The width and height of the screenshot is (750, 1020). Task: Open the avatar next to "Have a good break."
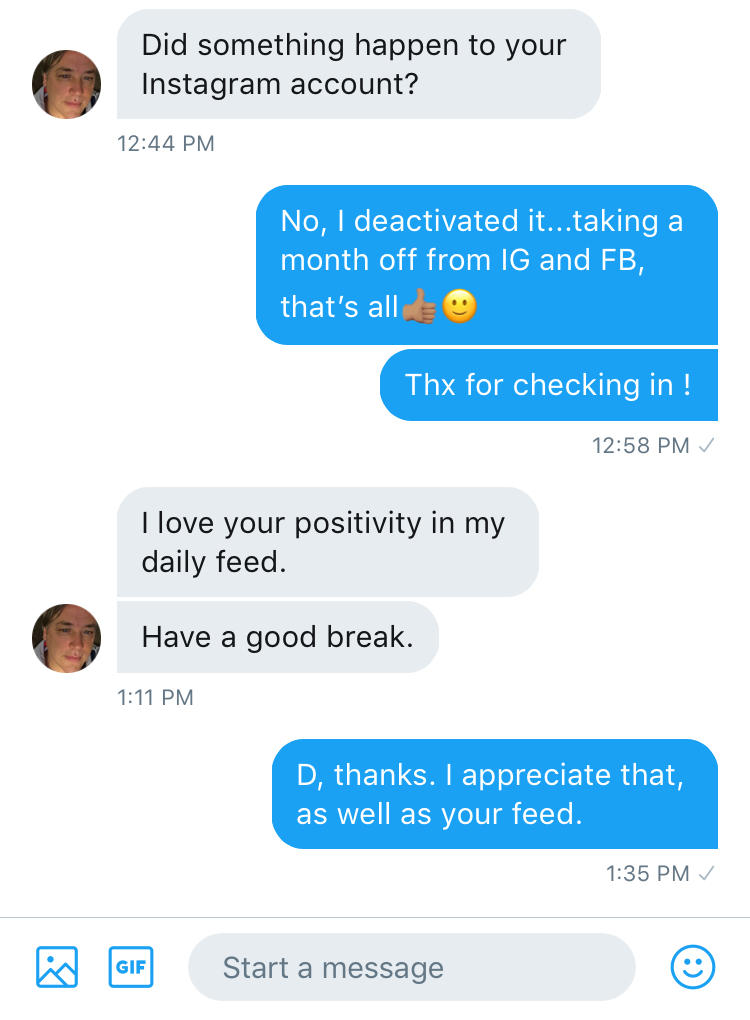coord(67,637)
